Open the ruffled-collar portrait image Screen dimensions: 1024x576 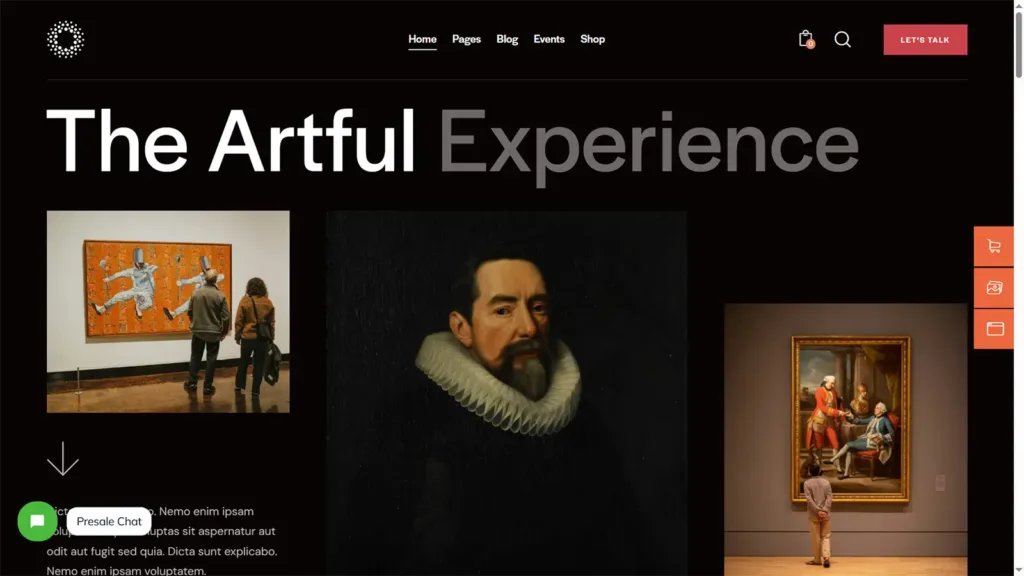coord(506,393)
